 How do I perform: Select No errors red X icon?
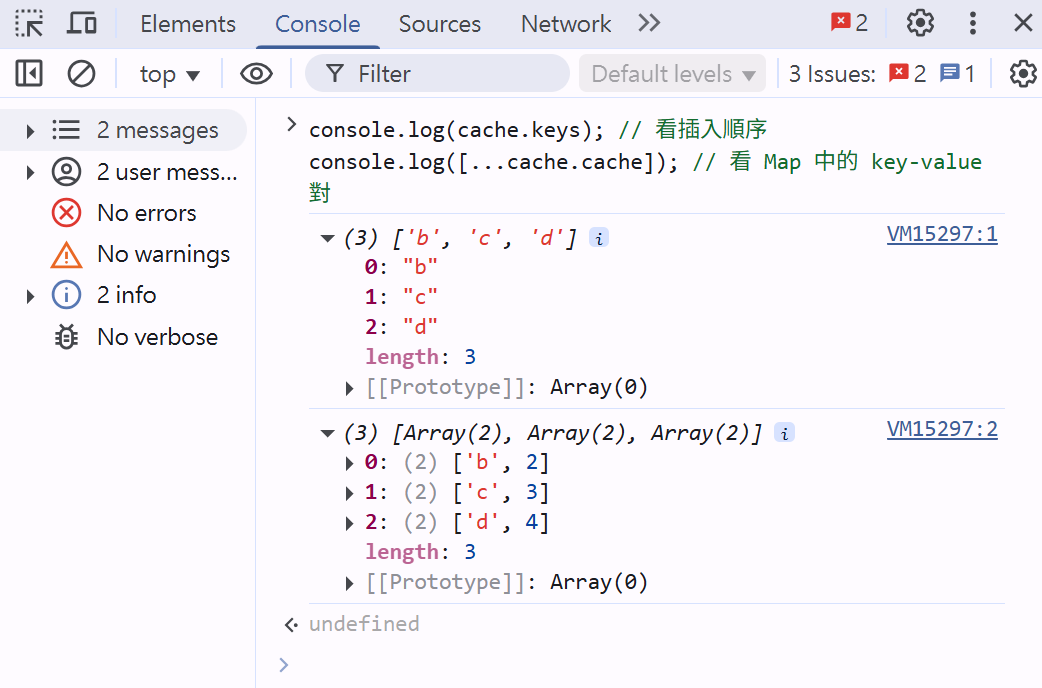pos(66,213)
